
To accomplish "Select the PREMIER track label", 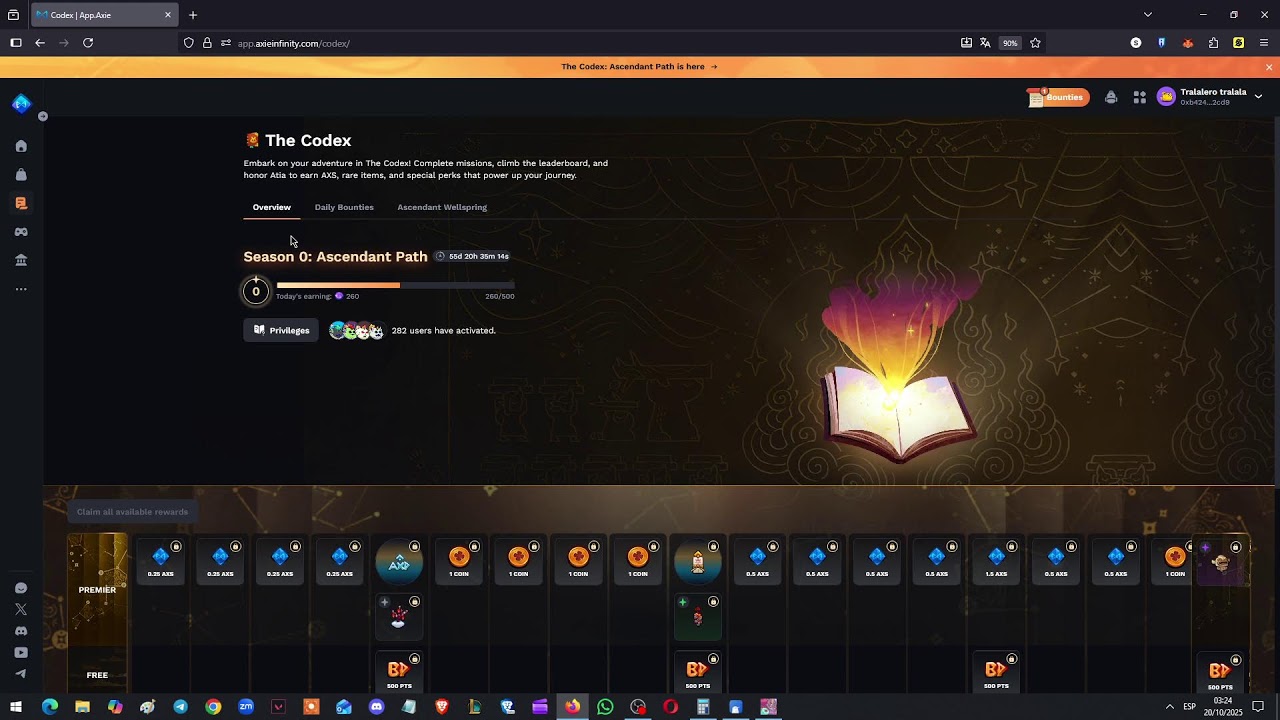I will point(97,590).
